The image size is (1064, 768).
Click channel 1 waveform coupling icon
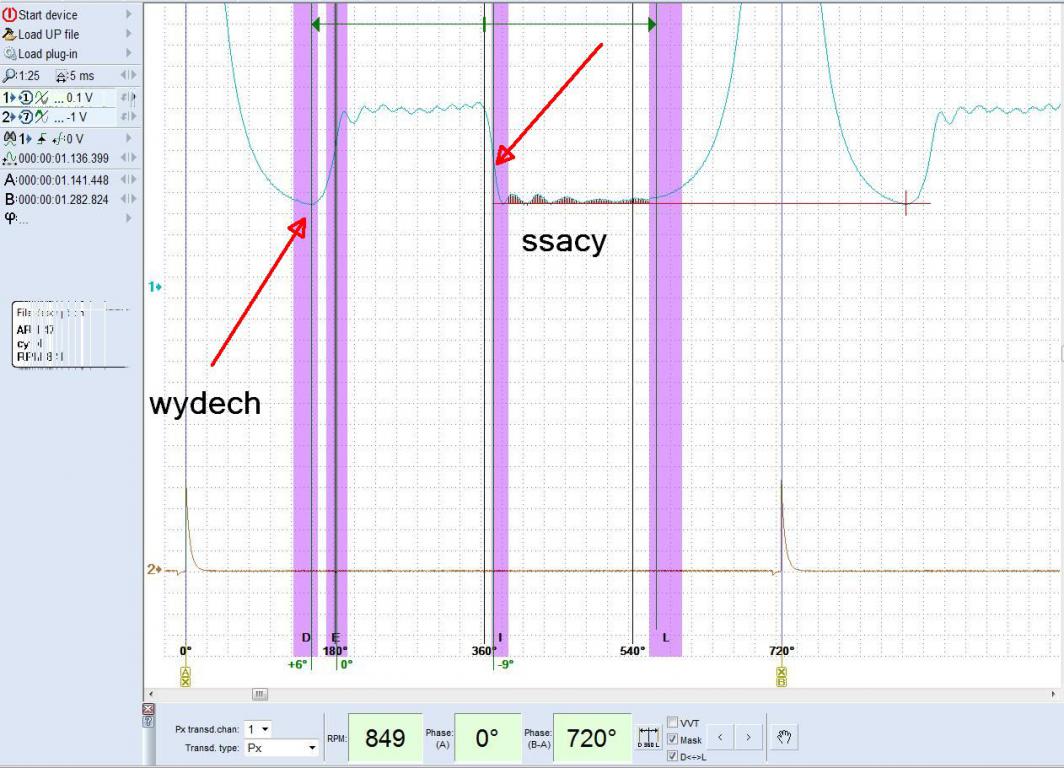41,98
